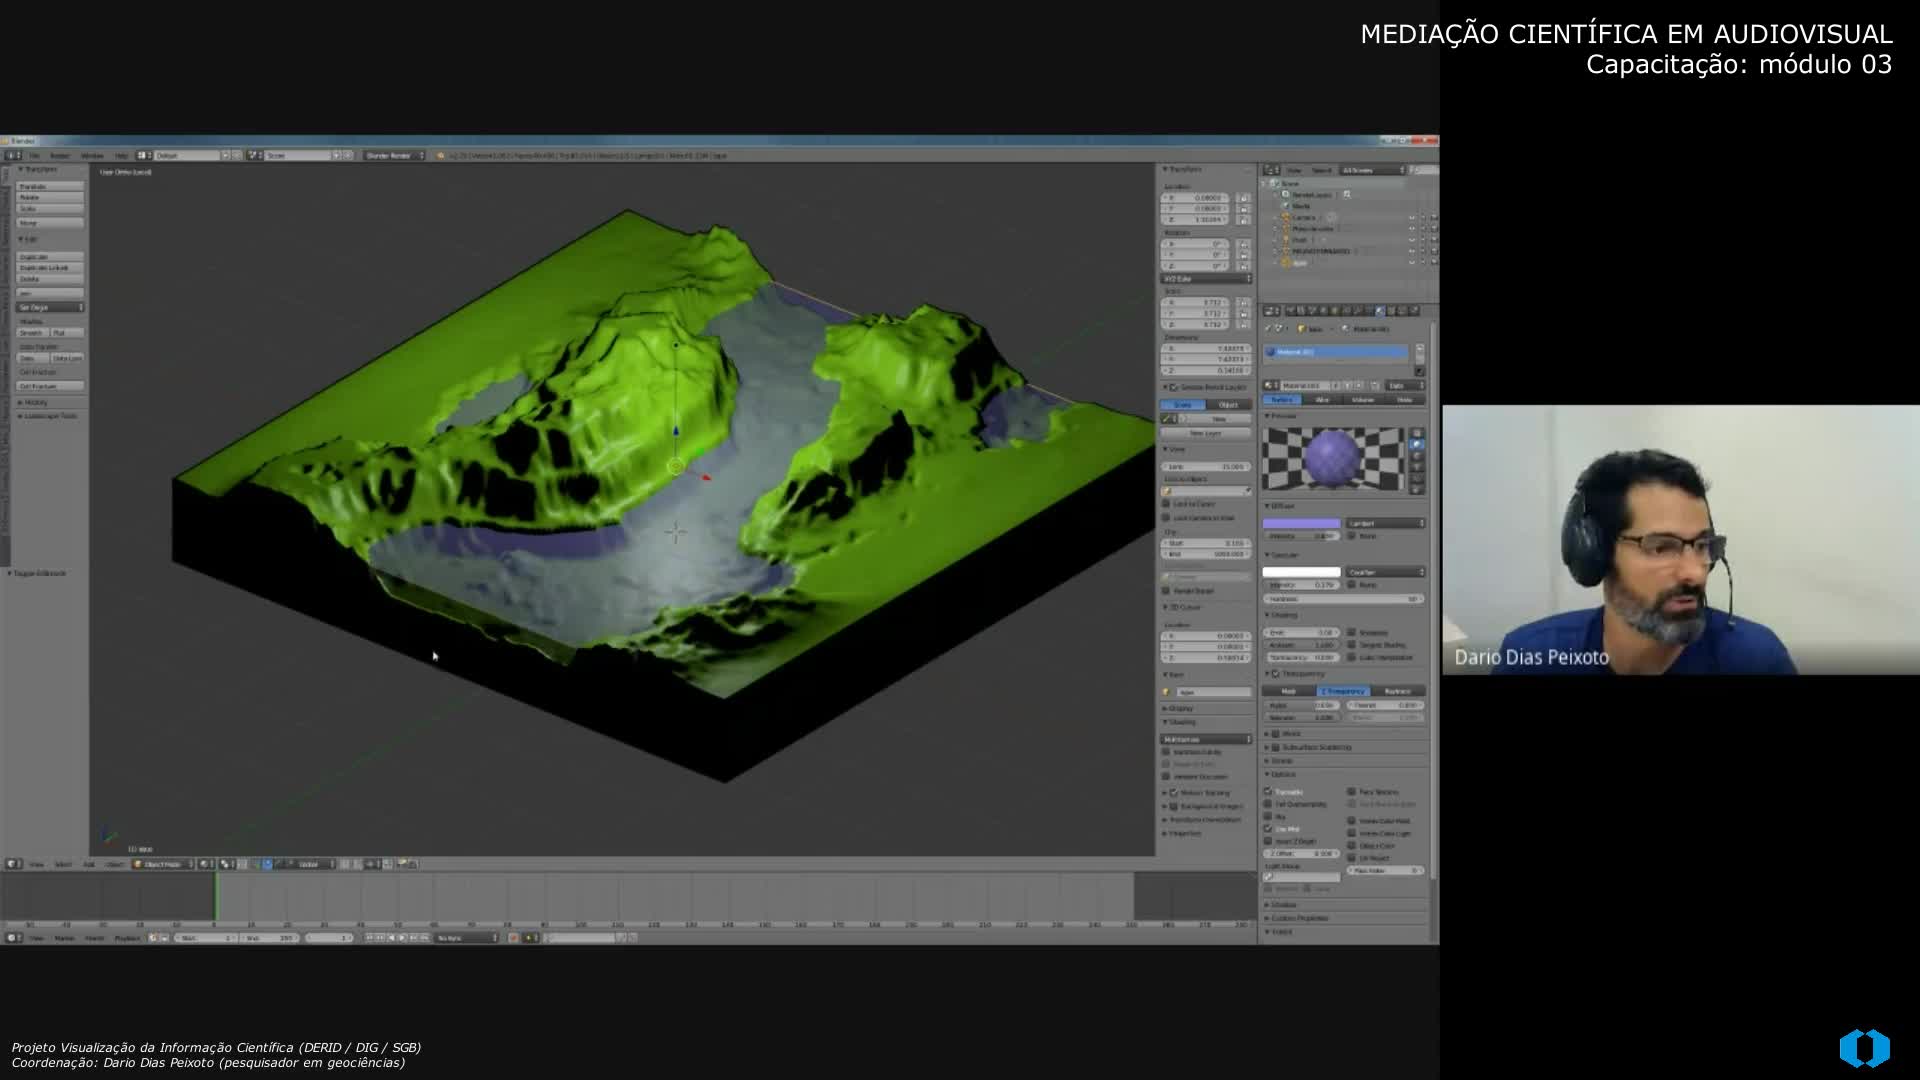Screen dimensions: 1920x1080
Task: Click the Duplicate button
Action: point(50,257)
